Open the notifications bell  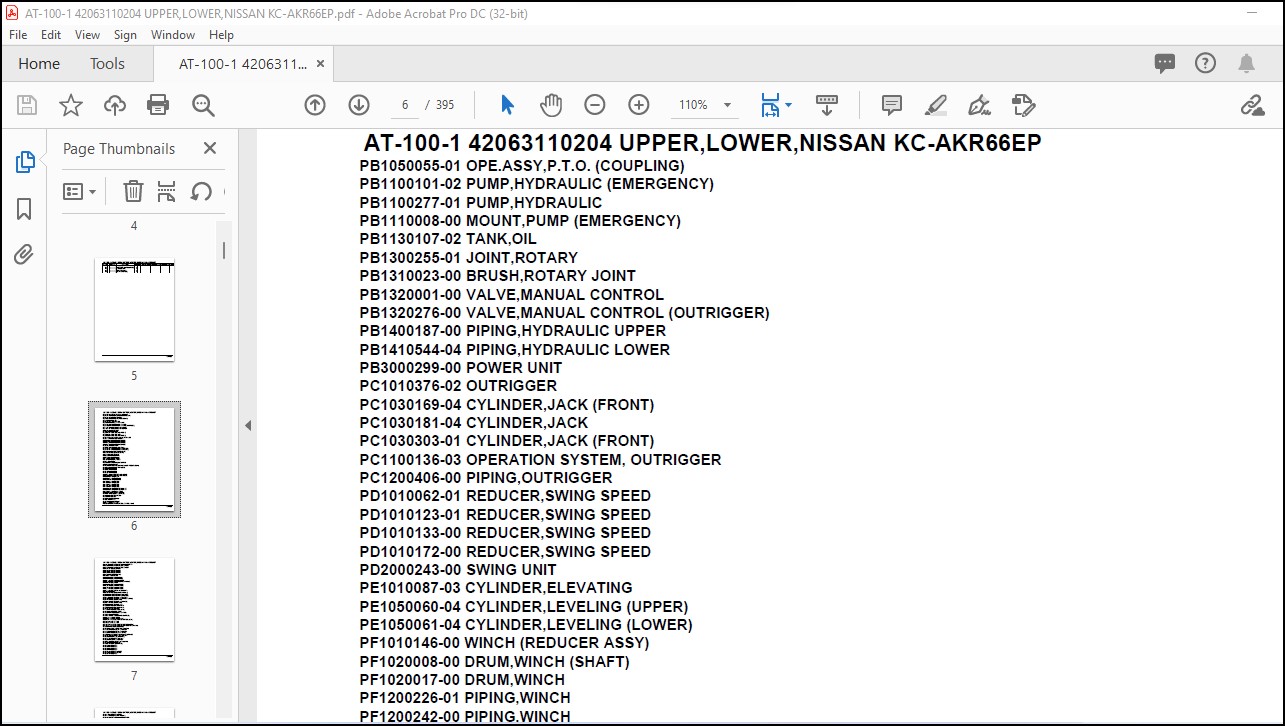pyautogui.click(x=1246, y=63)
